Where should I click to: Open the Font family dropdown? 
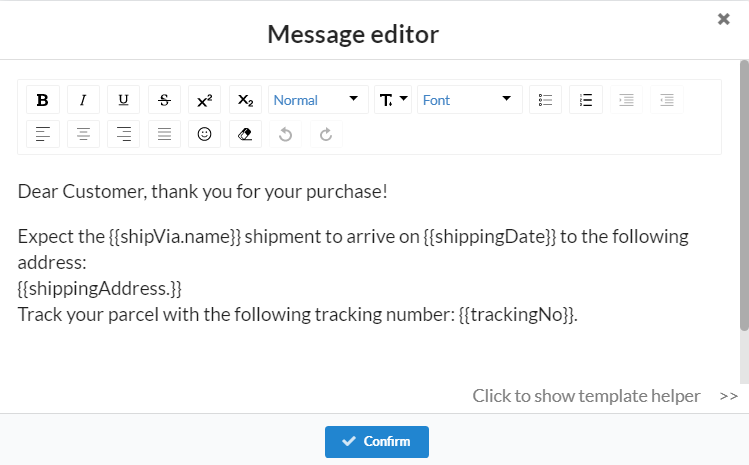click(470, 100)
